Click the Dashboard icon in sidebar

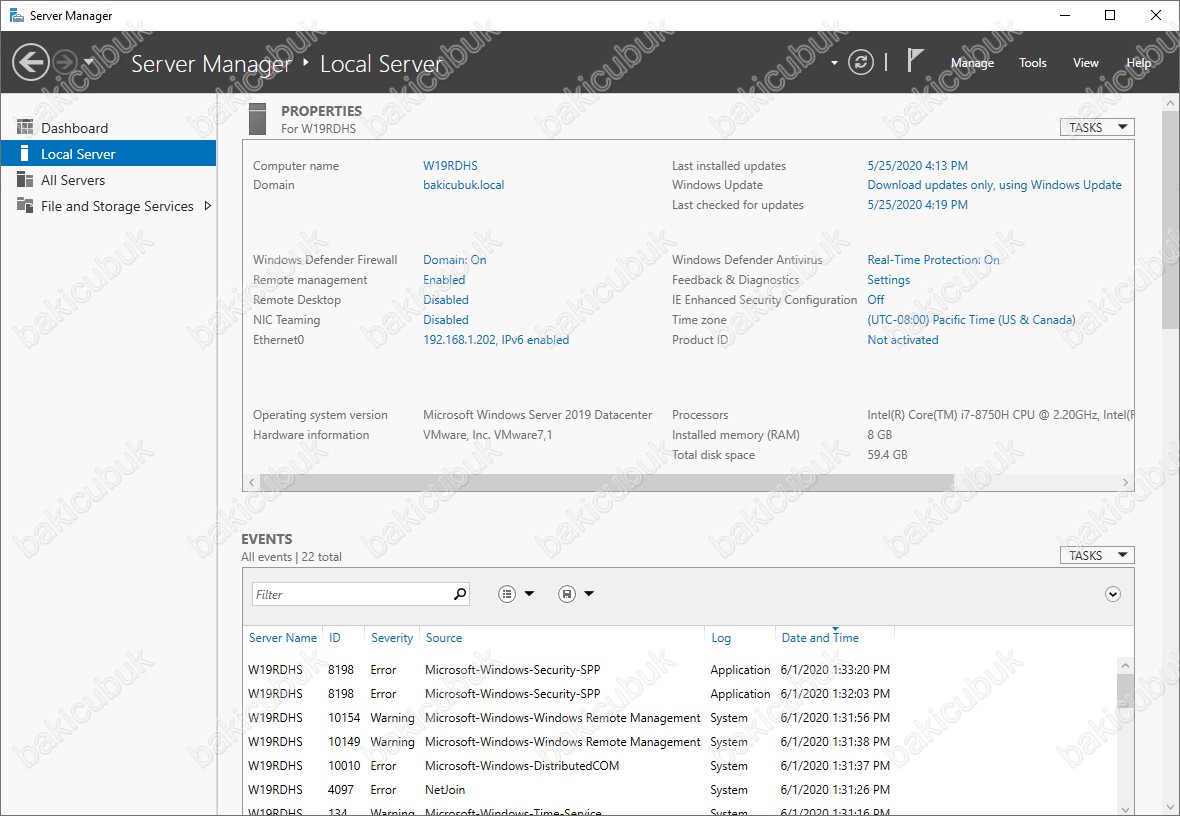tap(25, 126)
